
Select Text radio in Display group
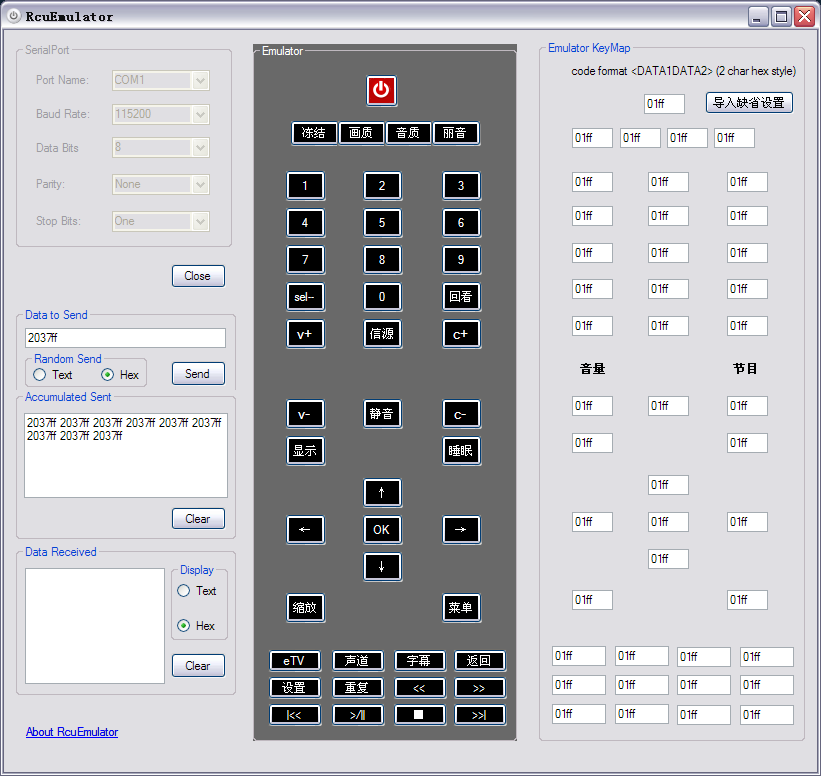184,591
